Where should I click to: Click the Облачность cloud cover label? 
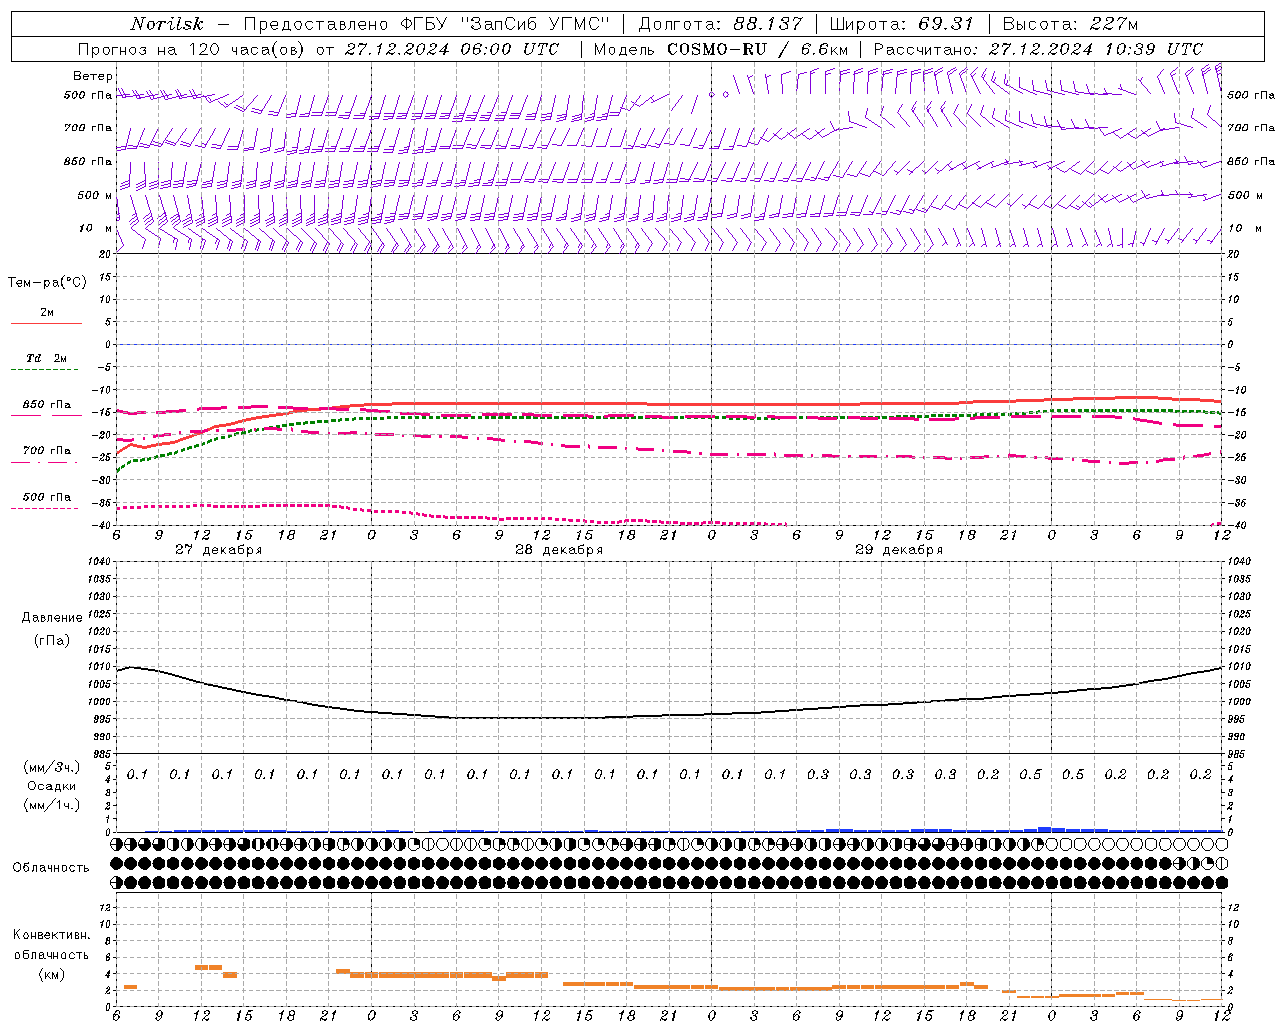51,868
